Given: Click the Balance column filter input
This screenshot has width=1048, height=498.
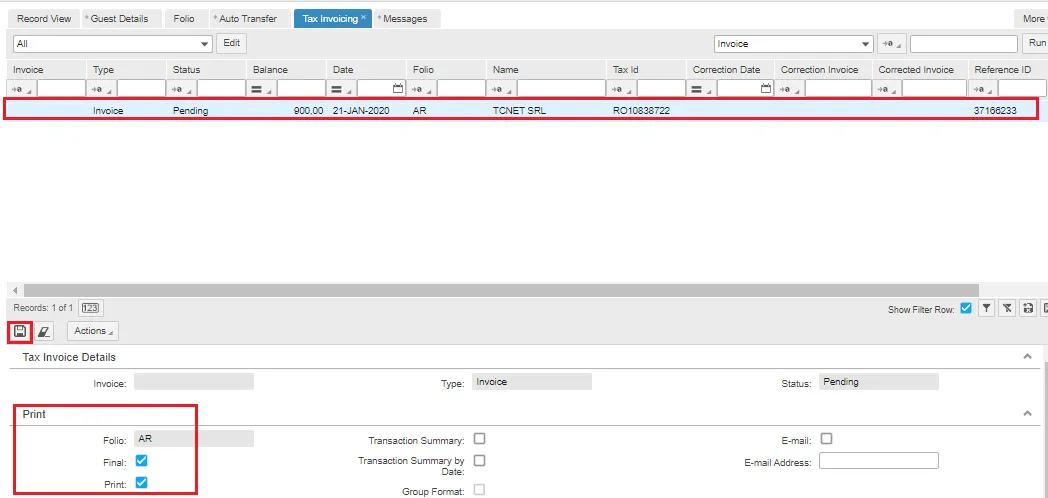Looking at the screenshot, I should click(301, 88).
